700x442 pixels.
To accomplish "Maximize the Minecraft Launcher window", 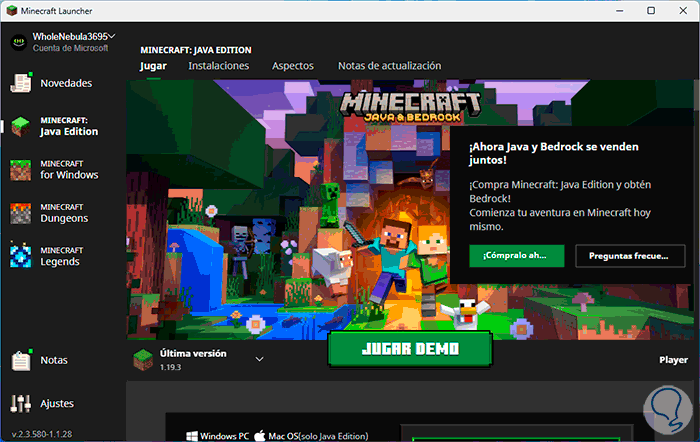I will (651, 10).
